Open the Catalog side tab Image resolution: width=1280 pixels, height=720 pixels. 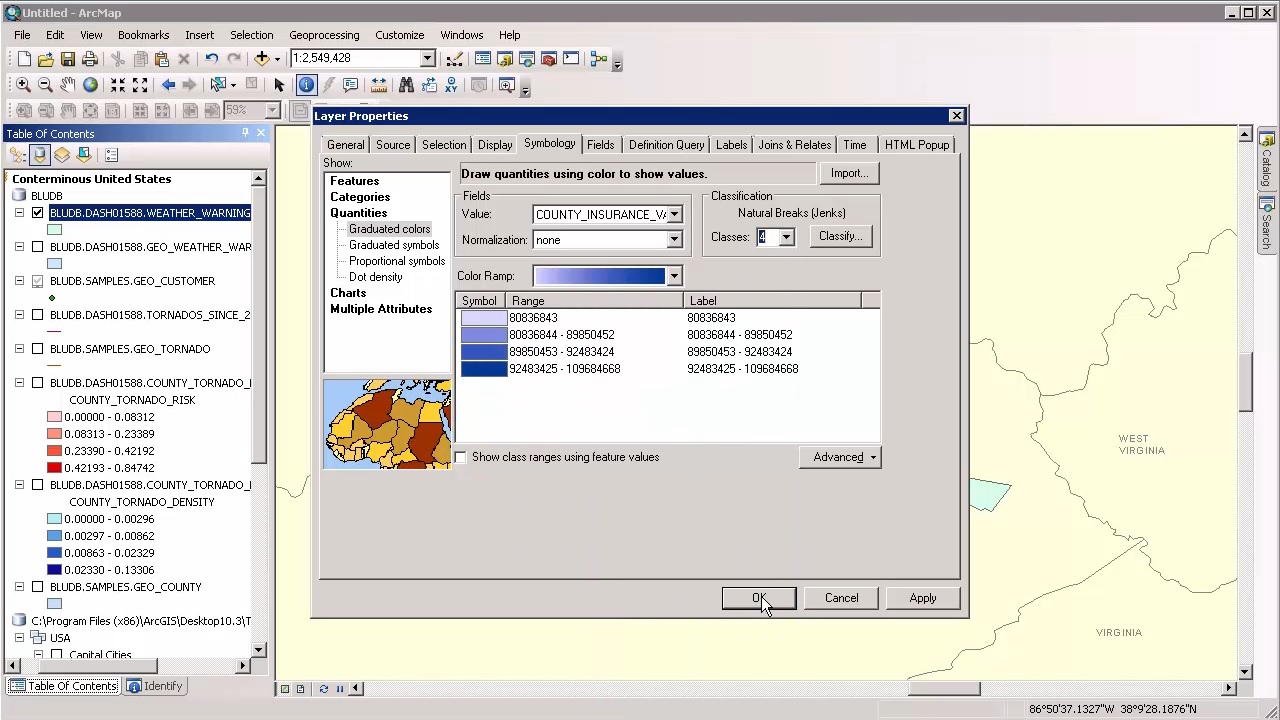[1266, 160]
